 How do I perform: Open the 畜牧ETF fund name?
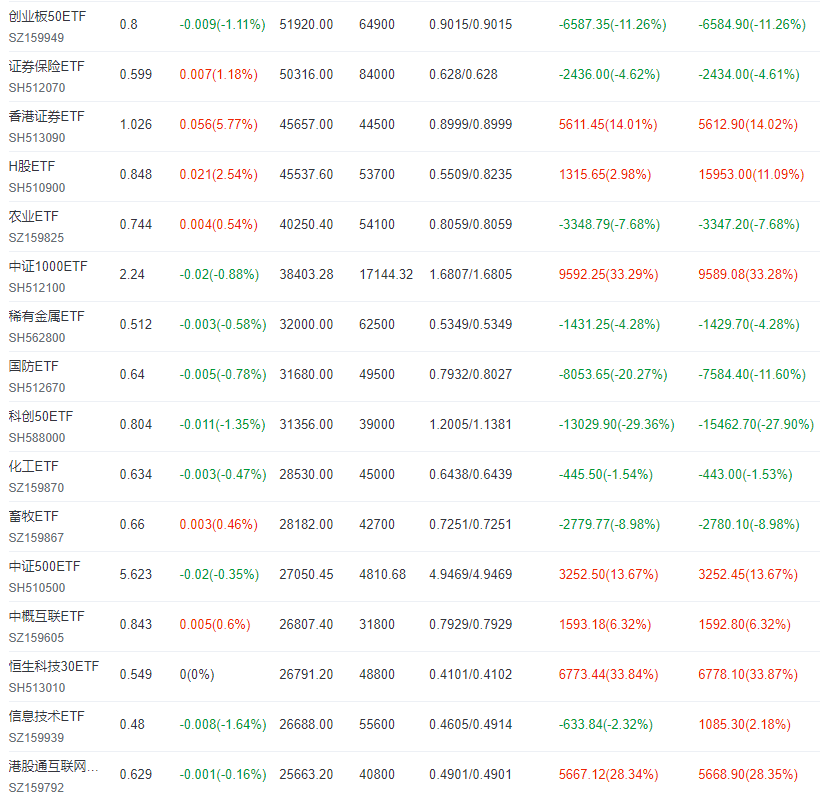click(x=33, y=517)
